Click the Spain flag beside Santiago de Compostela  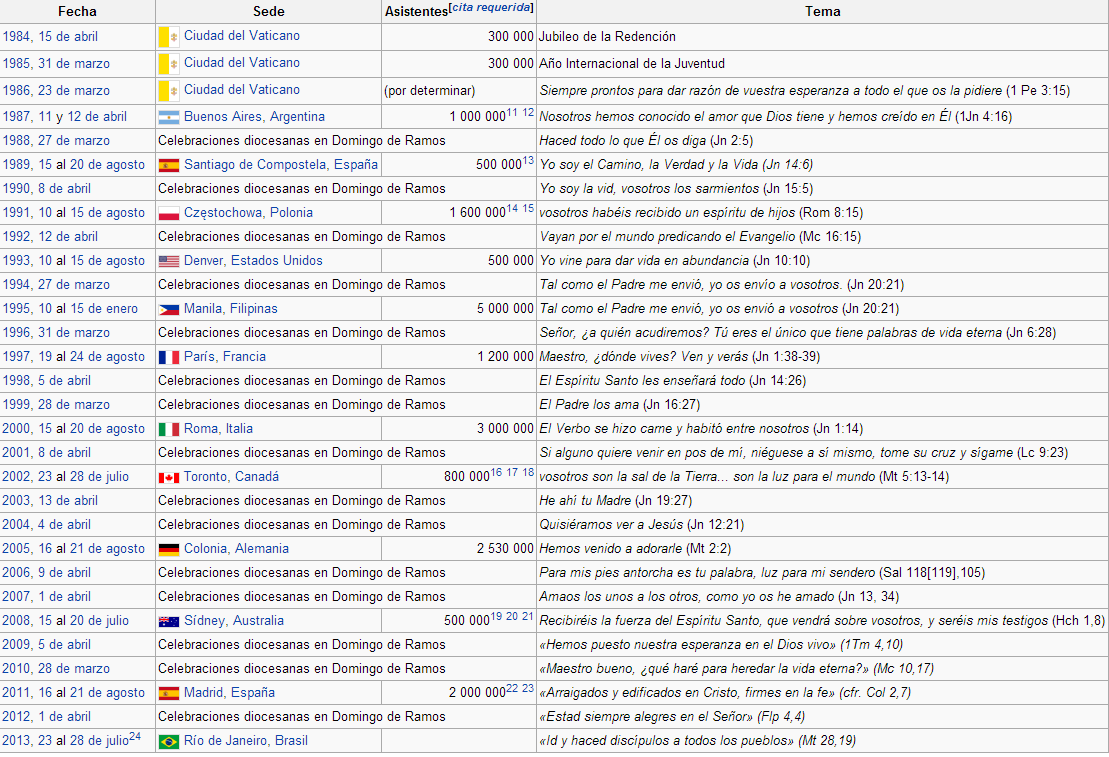point(168,166)
